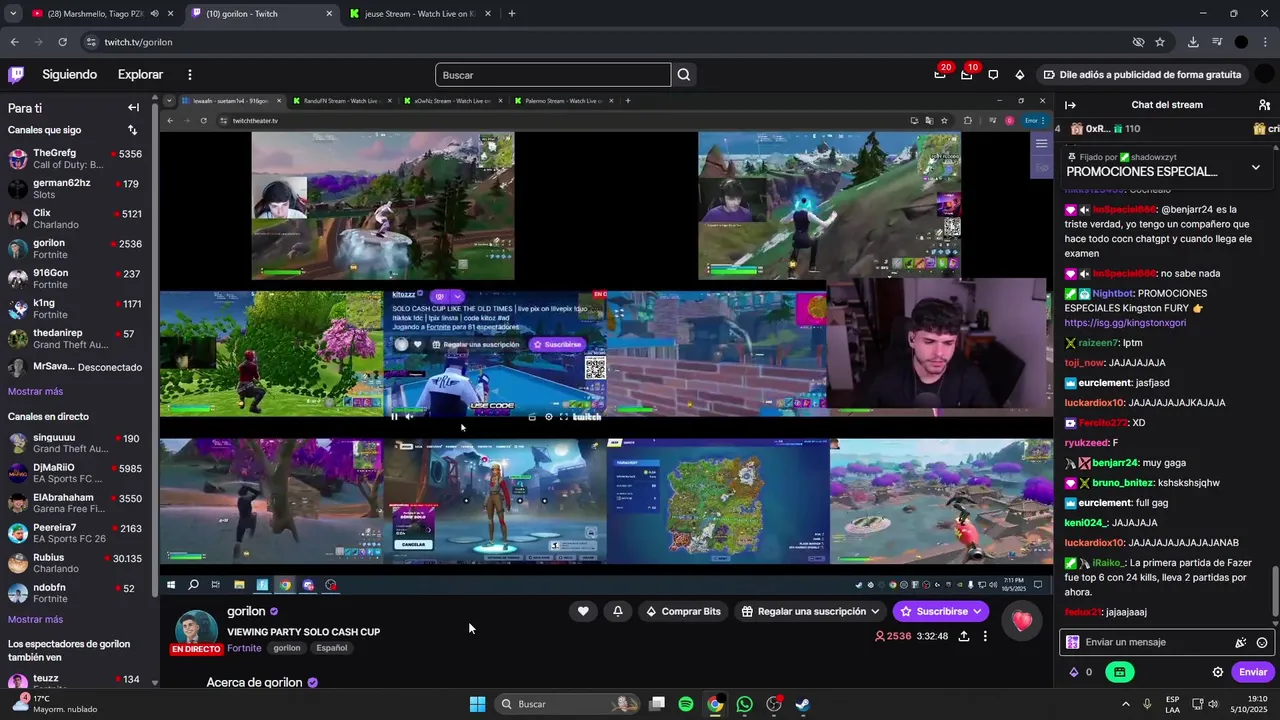The height and width of the screenshot is (720, 1280).
Task: Open the Explorar tab
Action: pyautogui.click(x=140, y=74)
